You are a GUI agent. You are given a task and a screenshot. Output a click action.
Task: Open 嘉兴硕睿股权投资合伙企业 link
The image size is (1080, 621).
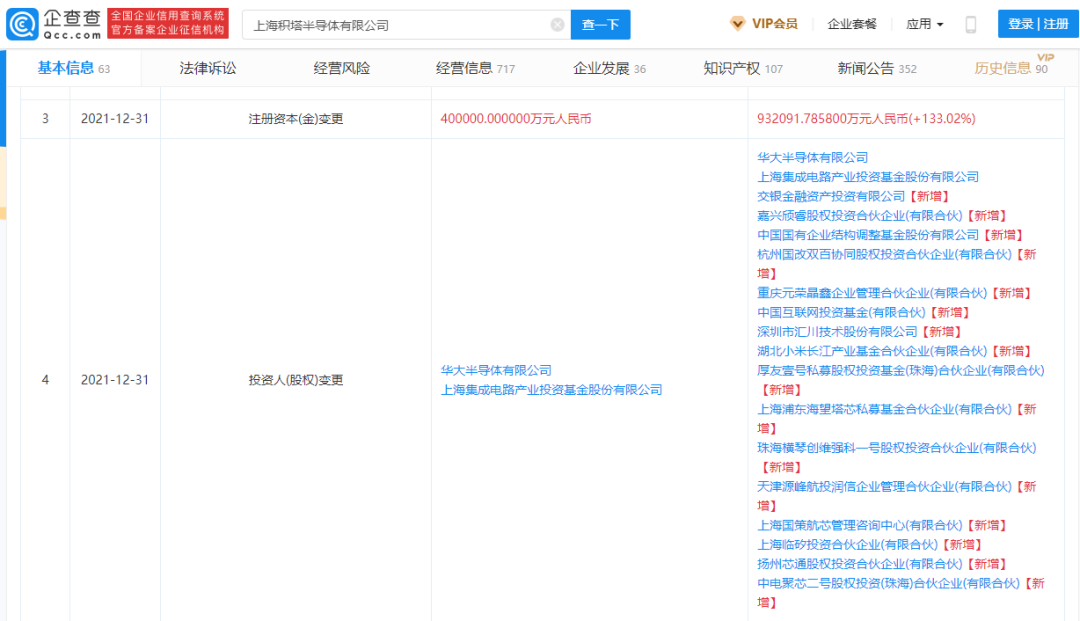860,215
